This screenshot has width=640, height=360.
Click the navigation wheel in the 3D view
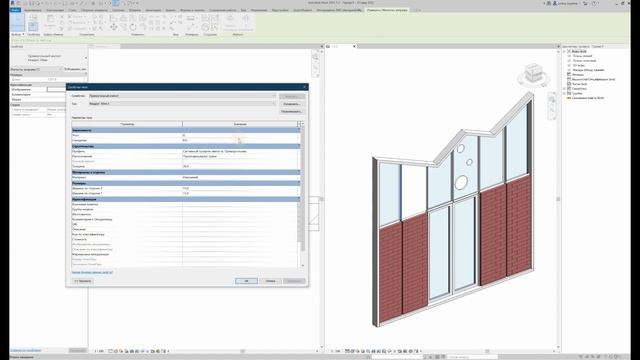[552, 100]
